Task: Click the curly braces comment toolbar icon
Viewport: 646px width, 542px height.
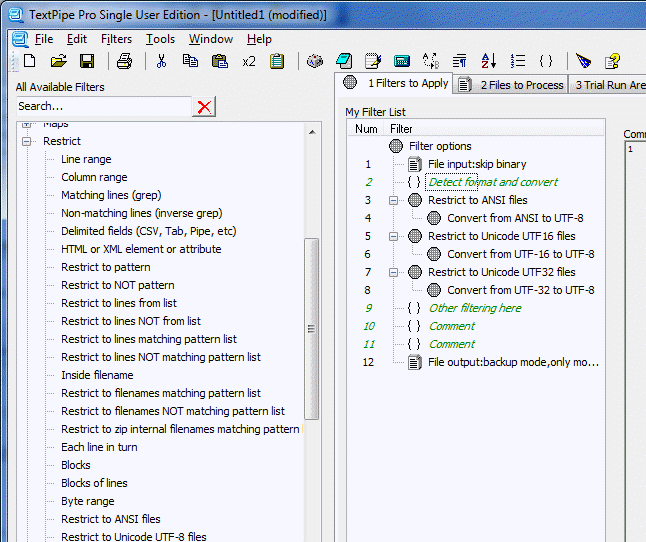Action: pyautogui.click(x=546, y=62)
